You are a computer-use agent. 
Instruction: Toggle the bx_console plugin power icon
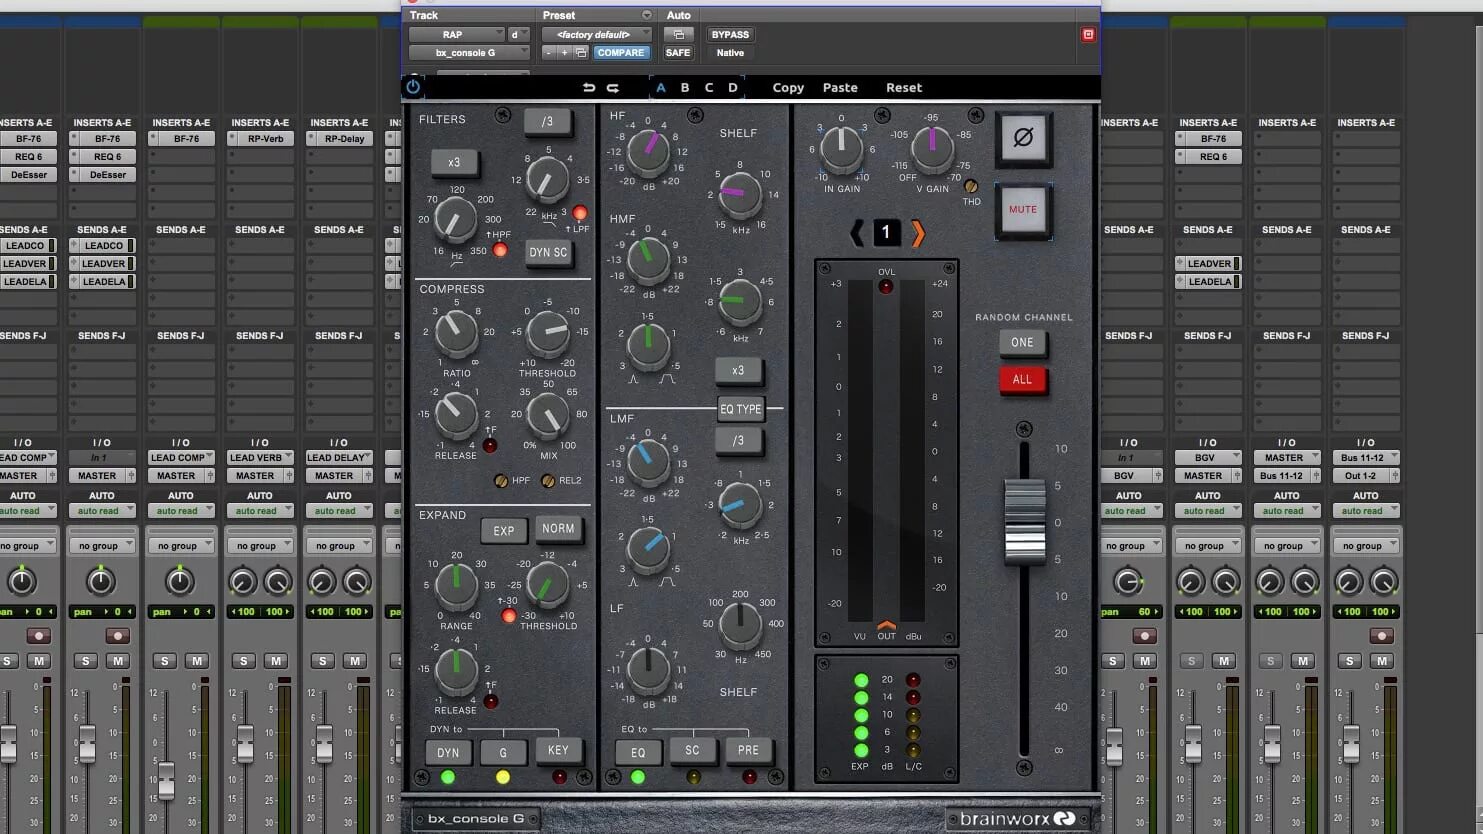(x=412, y=87)
